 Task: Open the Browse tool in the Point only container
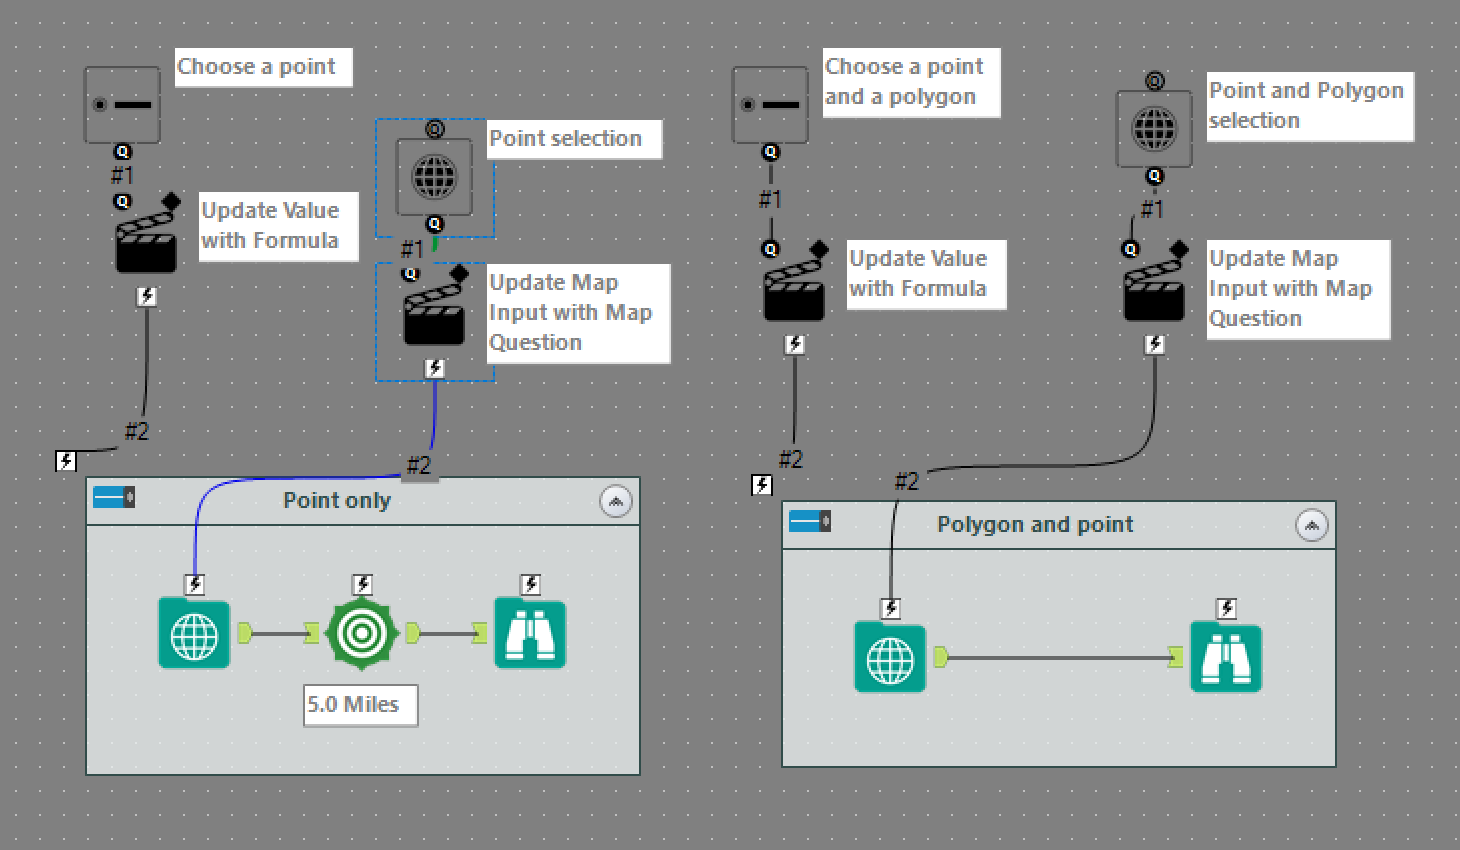[530, 632]
